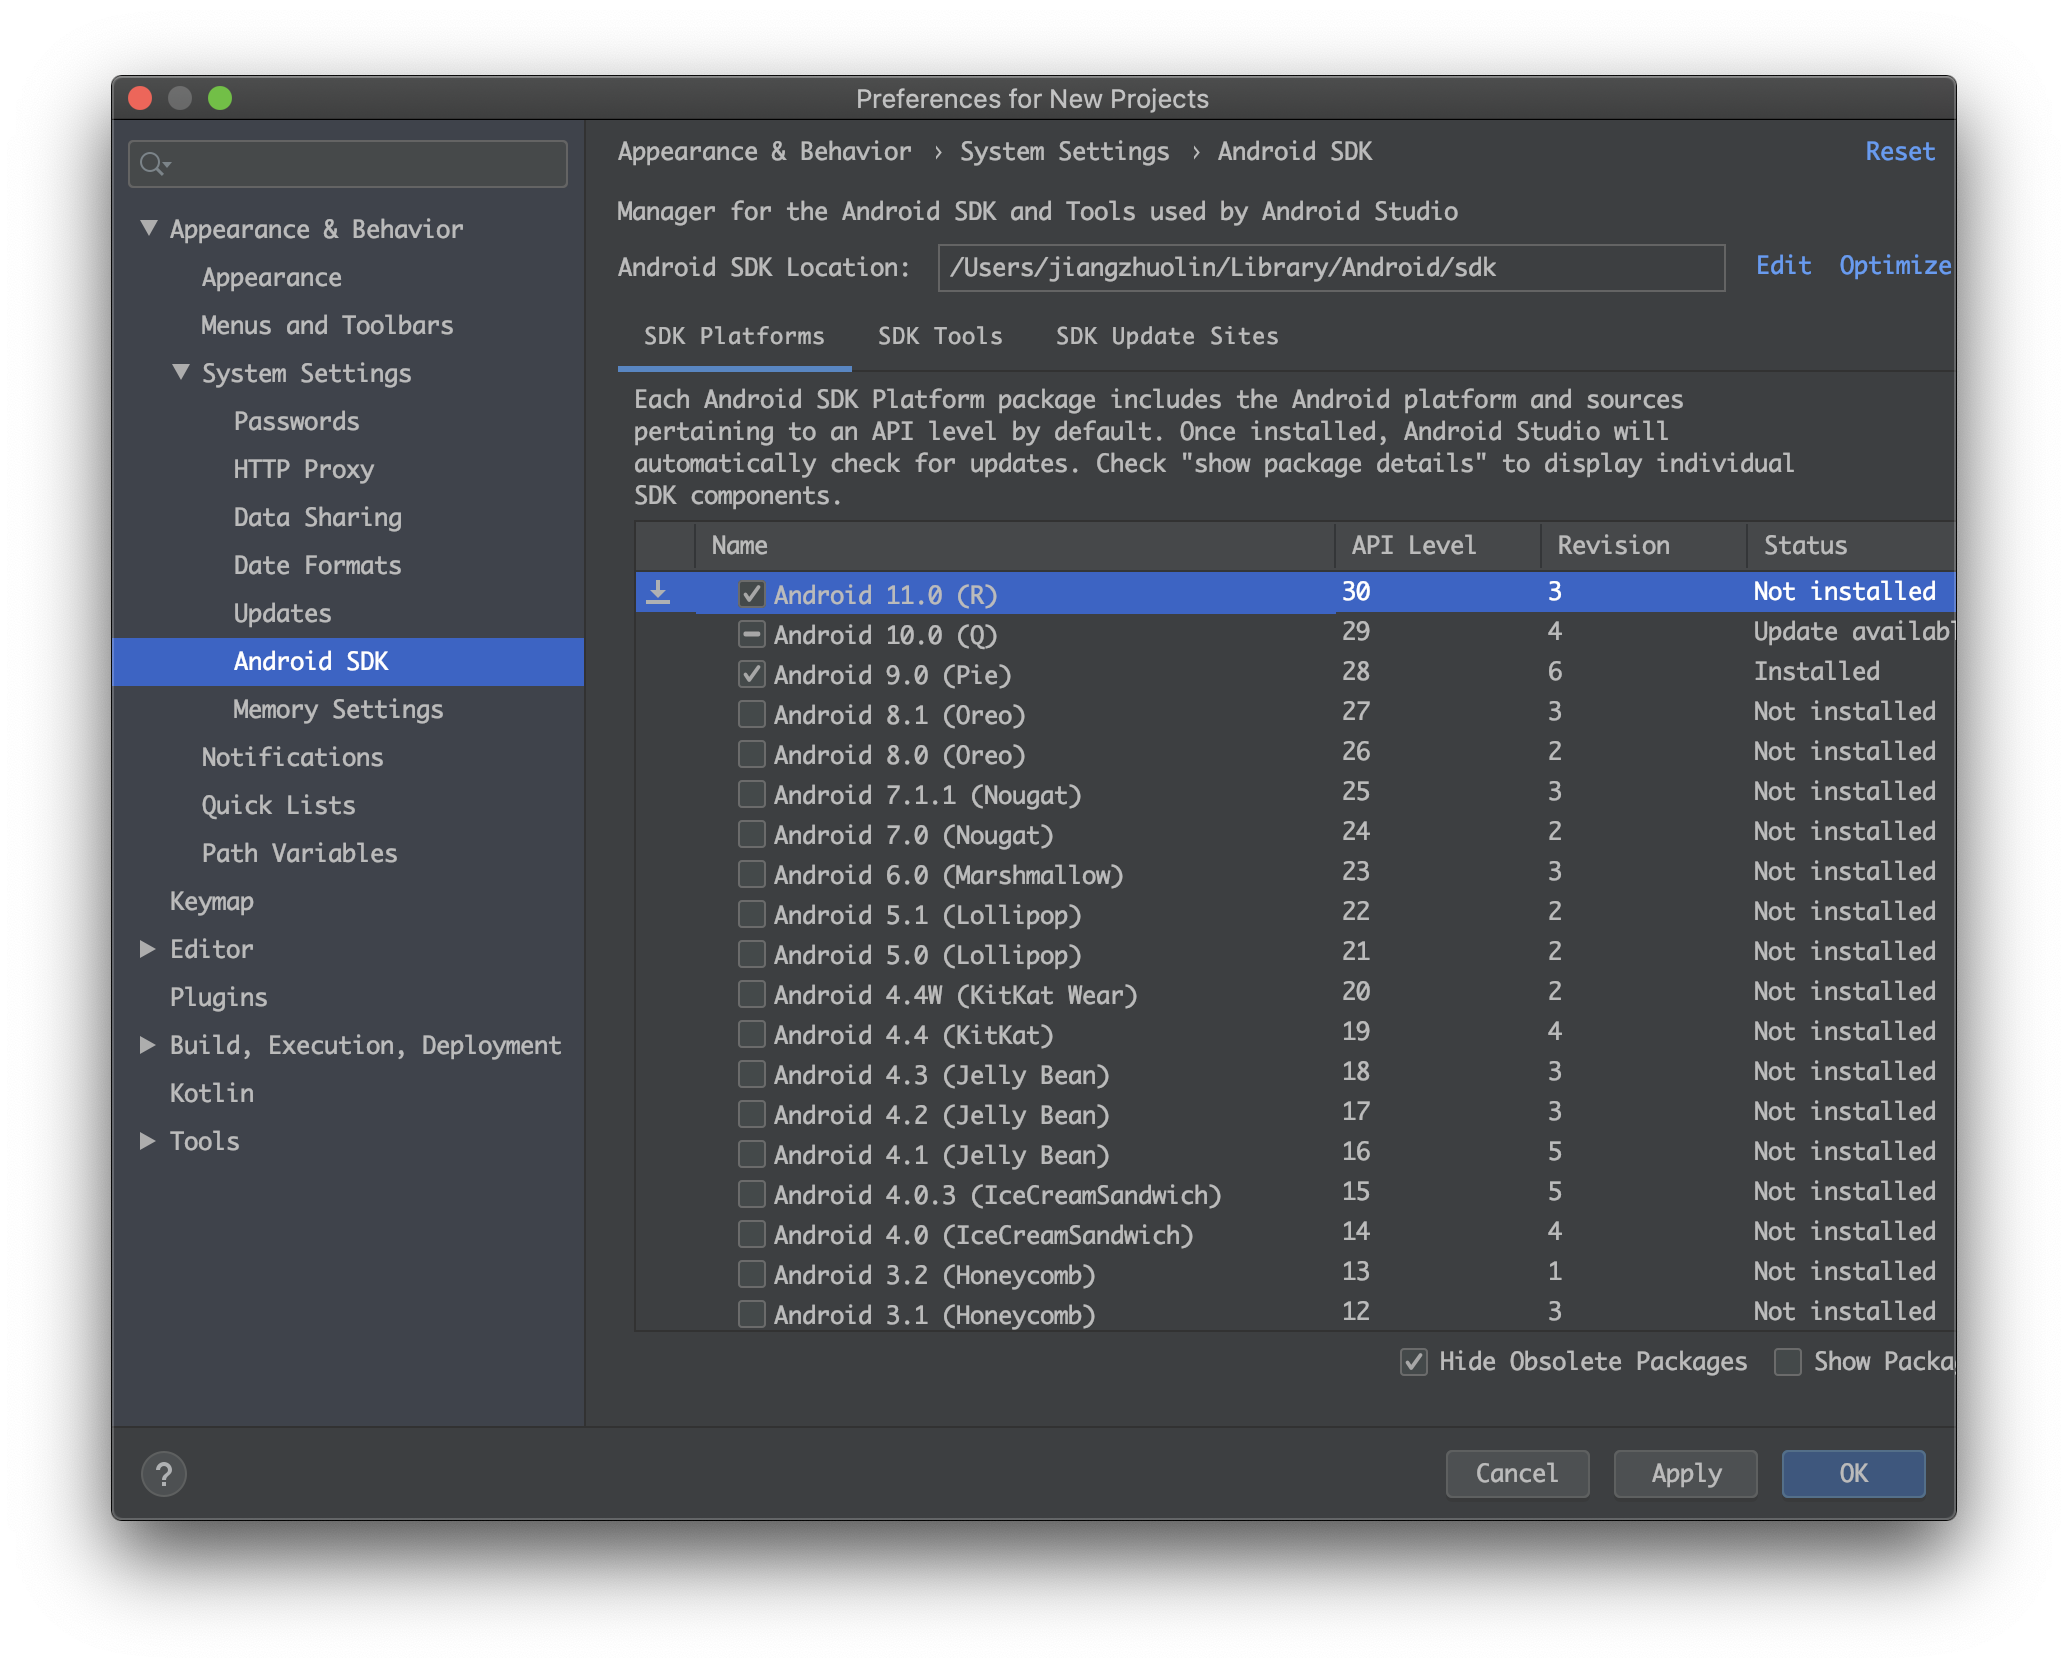Toggle the Android 10.0 (Q) checkbox
The image size is (2068, 1668).
click(751, 634)
